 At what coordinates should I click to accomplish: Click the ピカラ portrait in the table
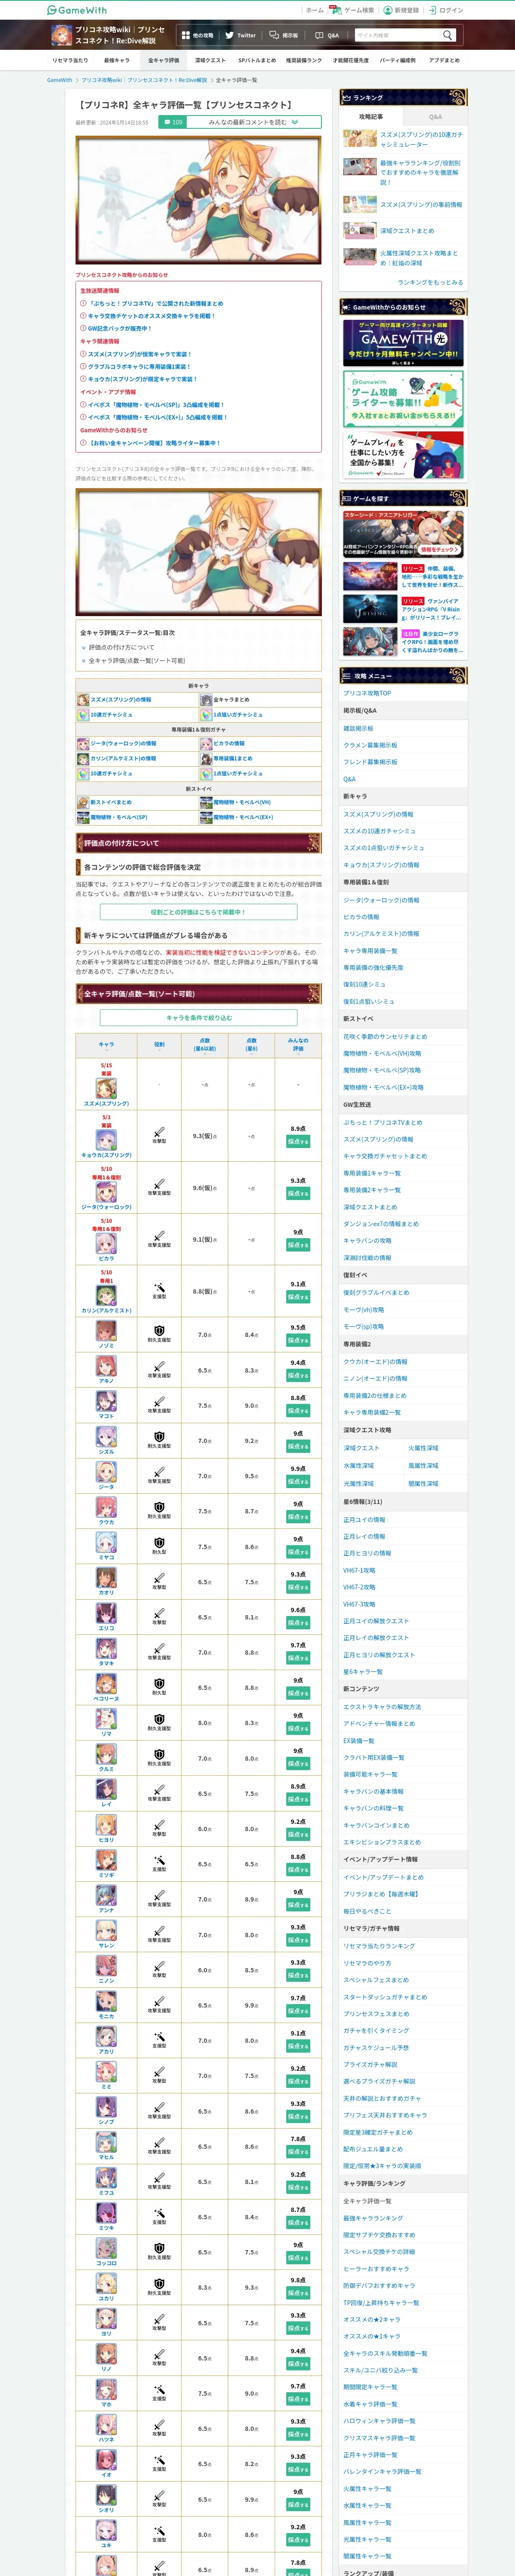106,1244
